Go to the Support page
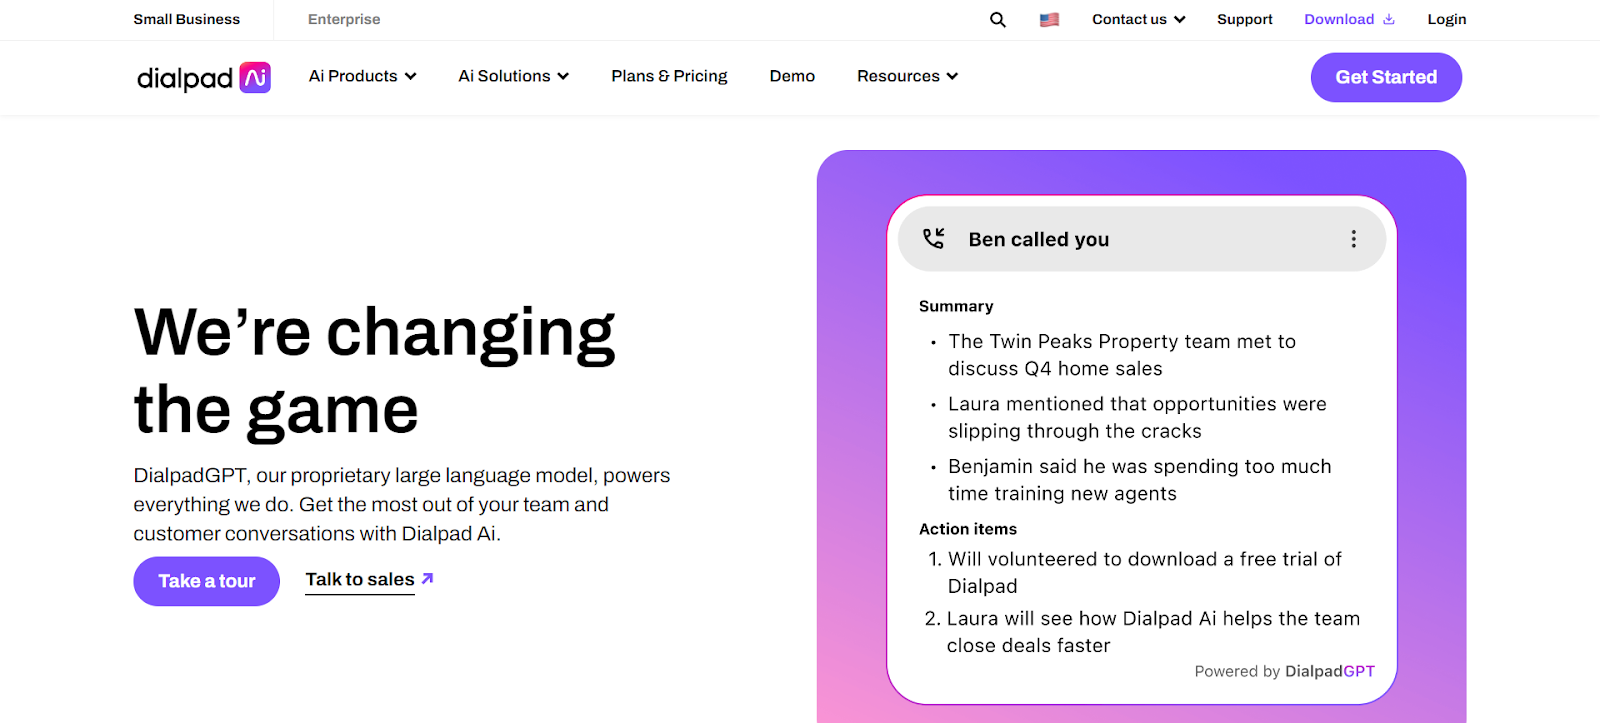This screenshot has width=1600, height=723. coord(1244,19)
